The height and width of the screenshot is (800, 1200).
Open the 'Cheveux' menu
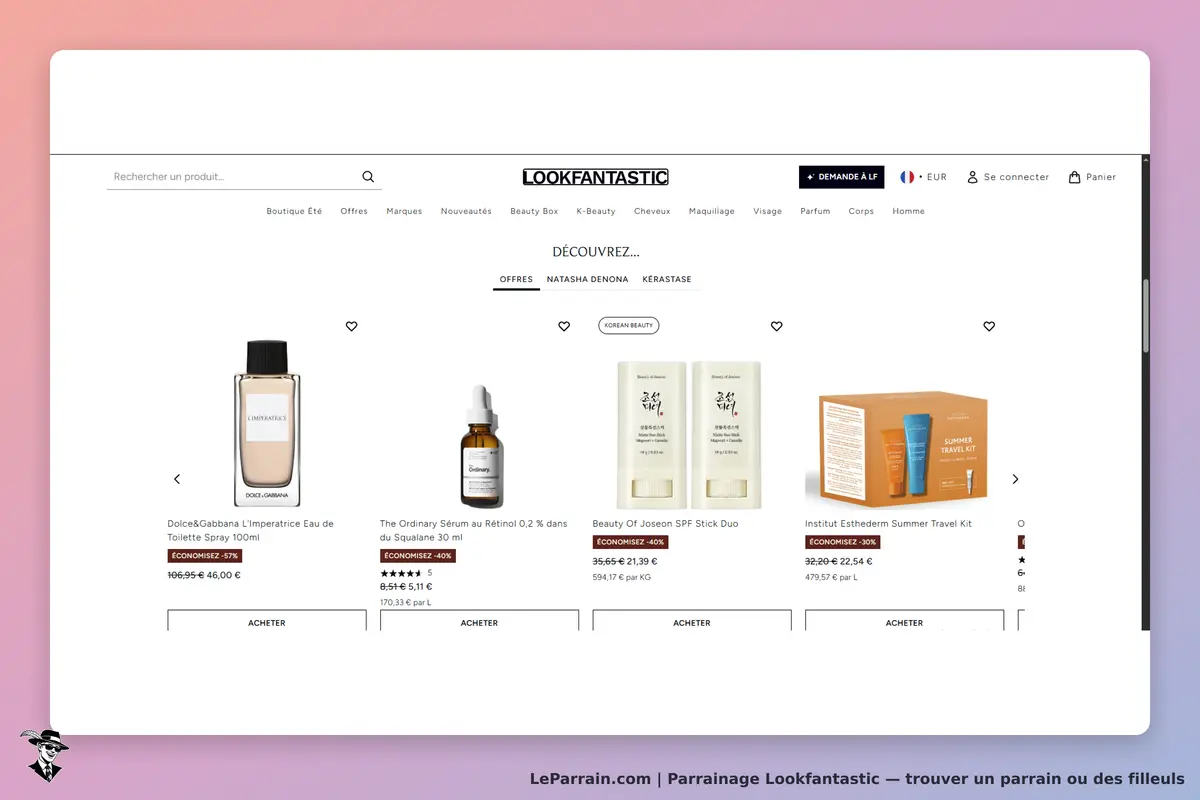652,211
